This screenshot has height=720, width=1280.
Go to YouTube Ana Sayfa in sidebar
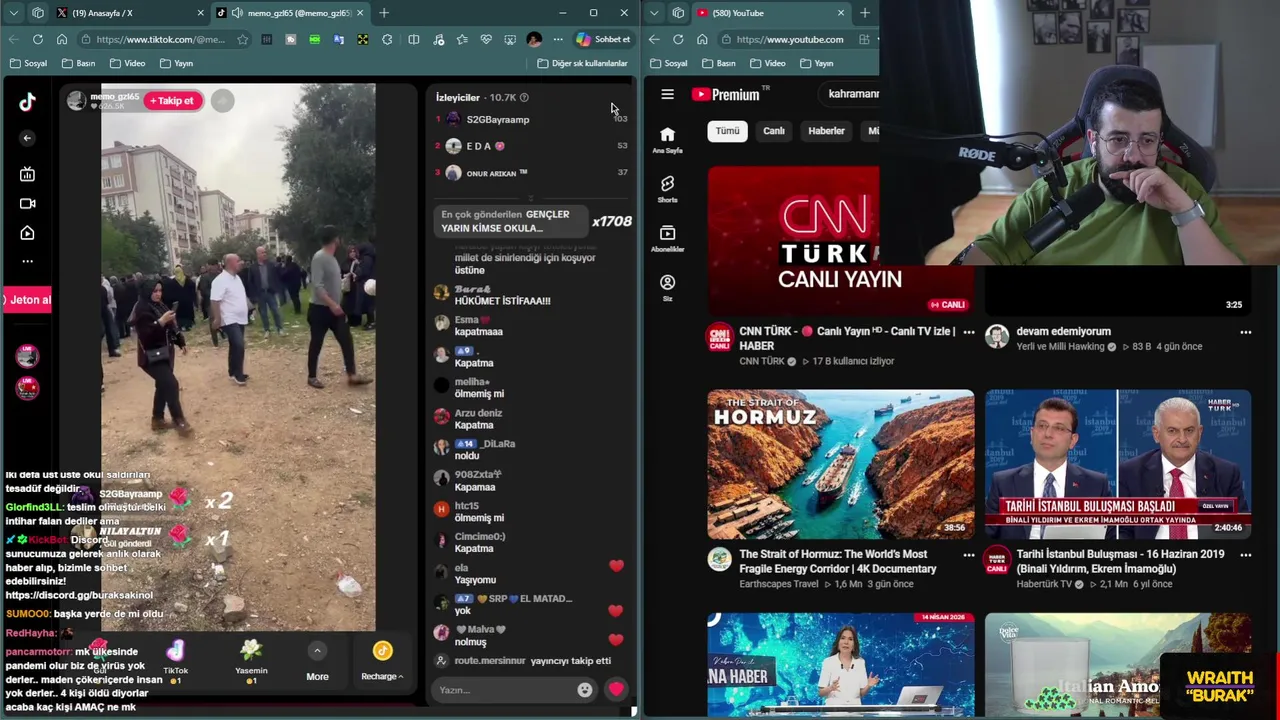point(667,140)
